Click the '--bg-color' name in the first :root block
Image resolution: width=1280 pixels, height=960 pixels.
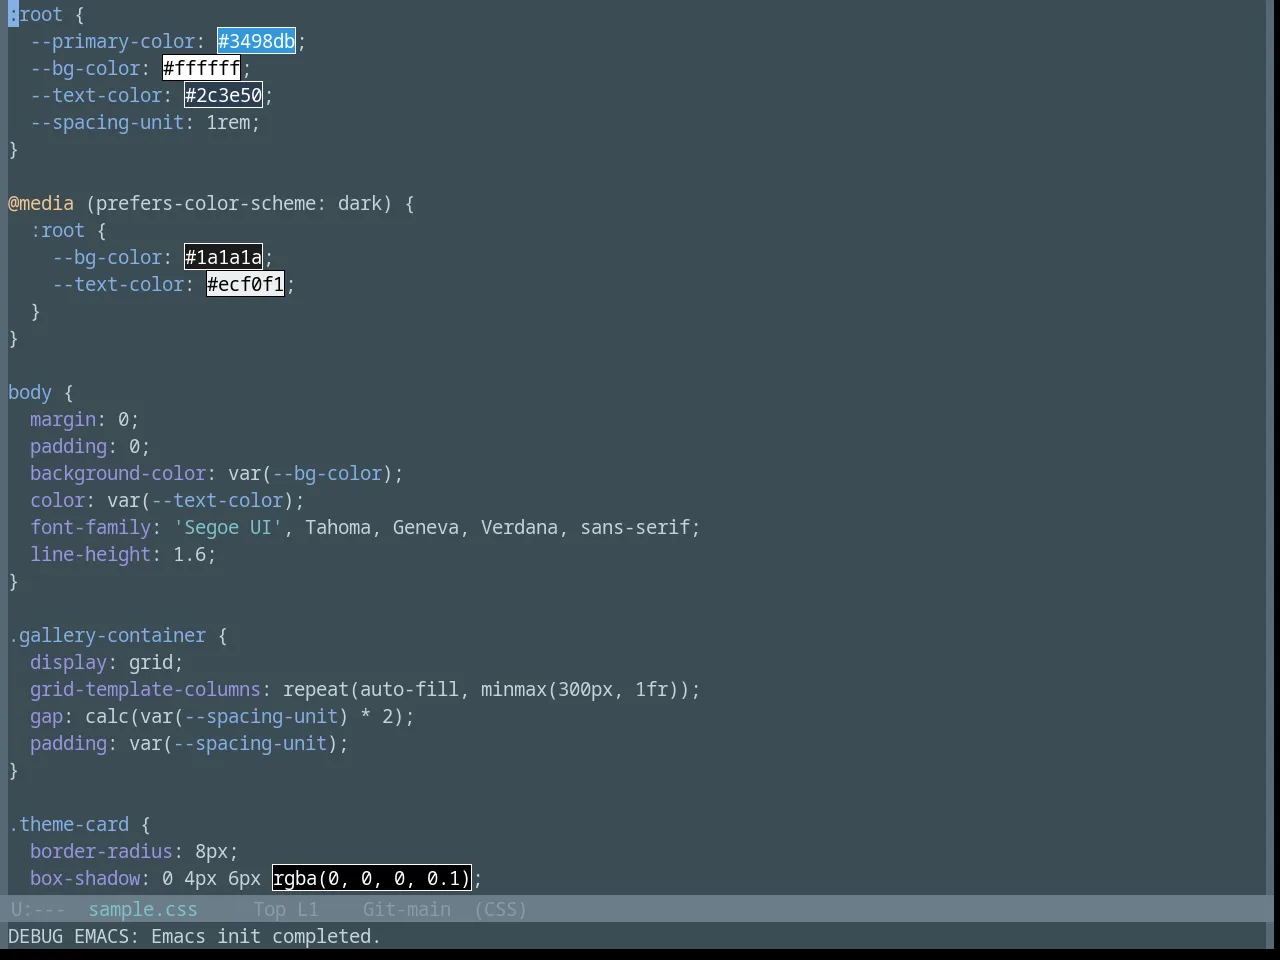click(85, 68)
